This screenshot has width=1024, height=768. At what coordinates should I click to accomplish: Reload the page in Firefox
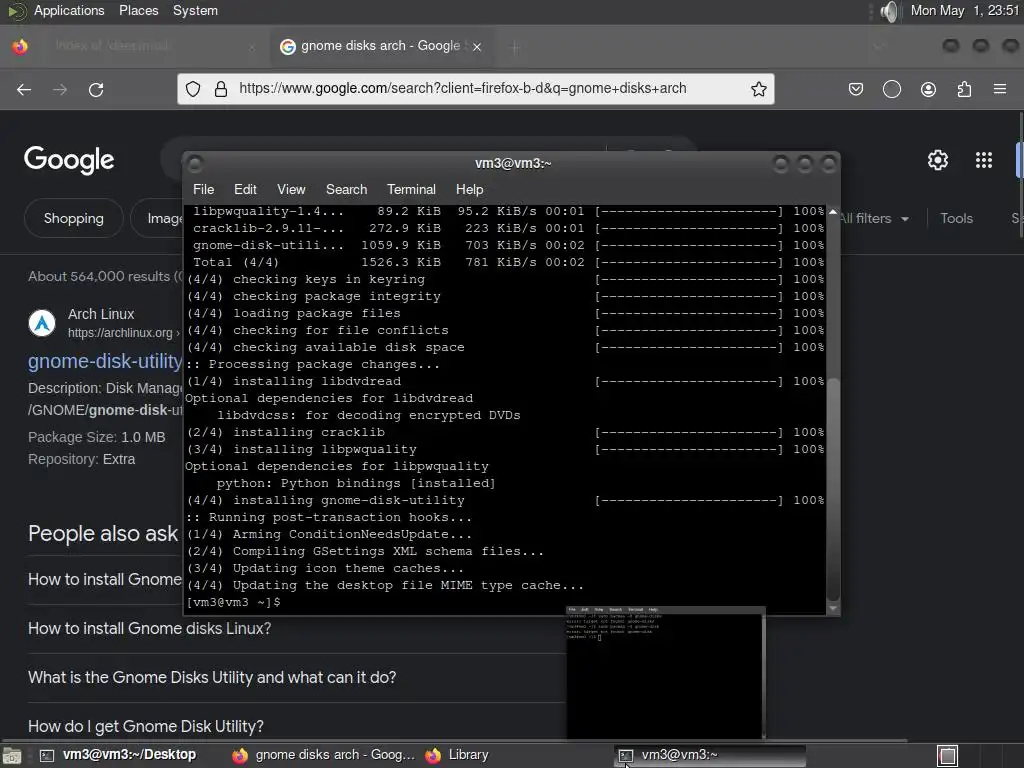[x=96, y=89]
